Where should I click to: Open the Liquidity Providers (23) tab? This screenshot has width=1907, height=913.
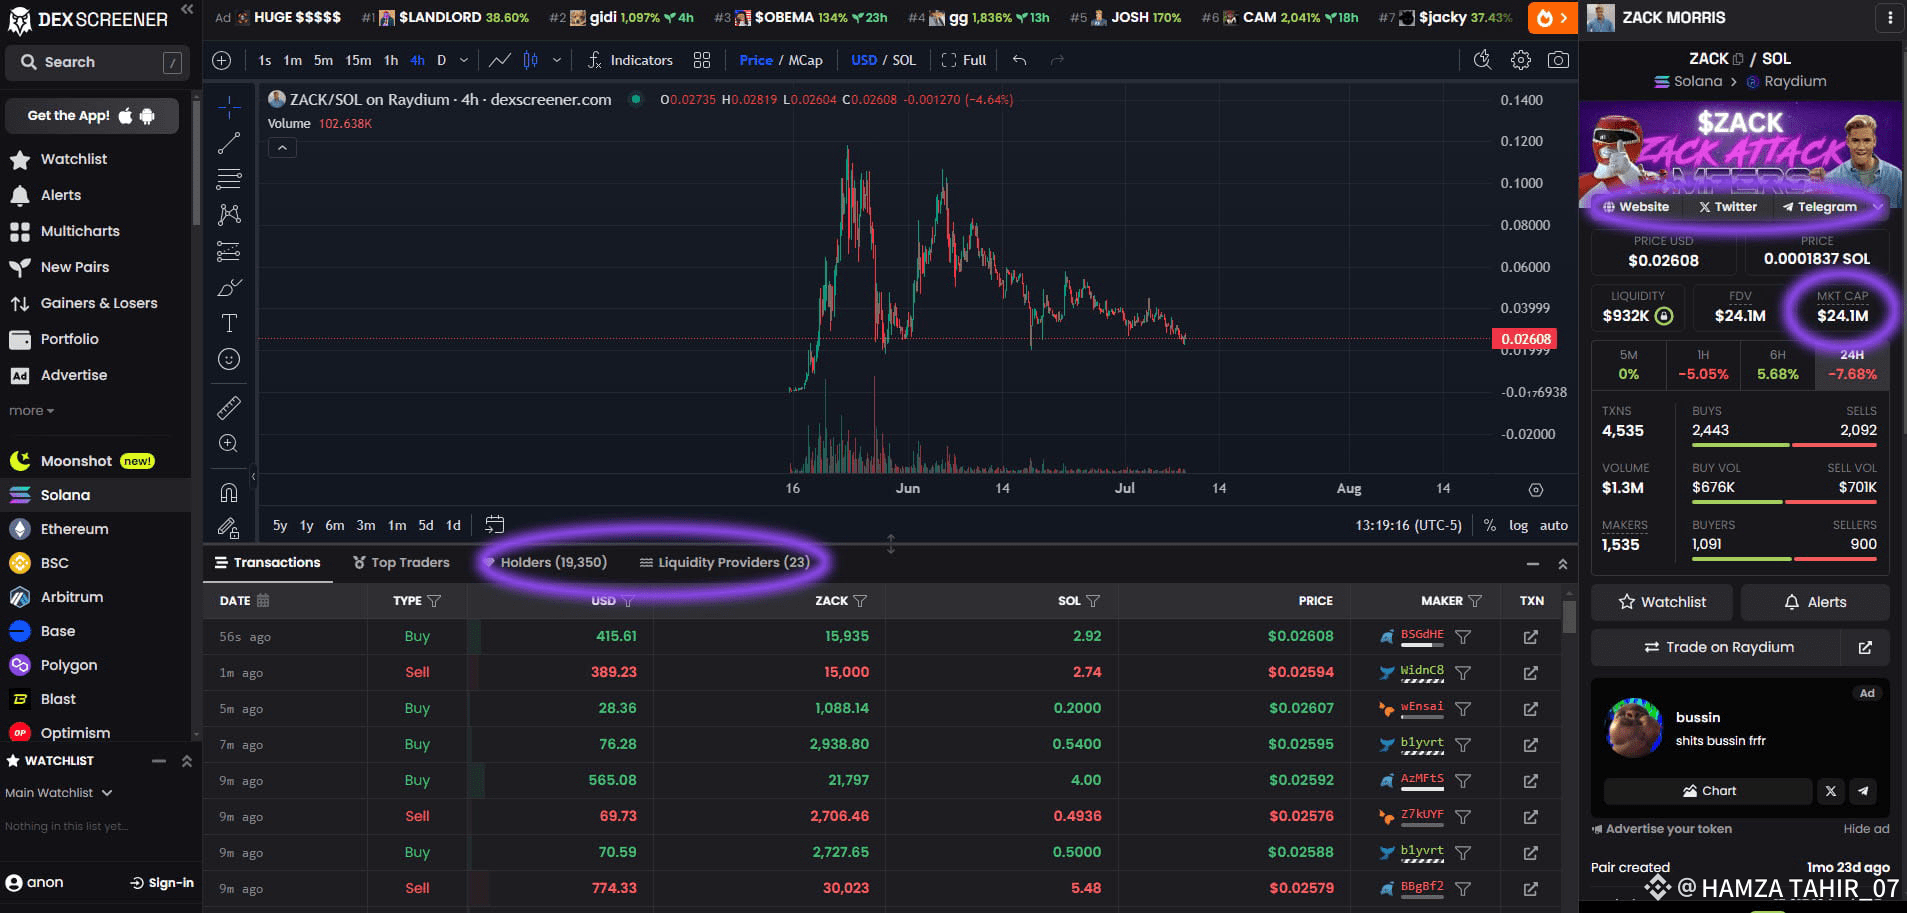pos(725,563)
